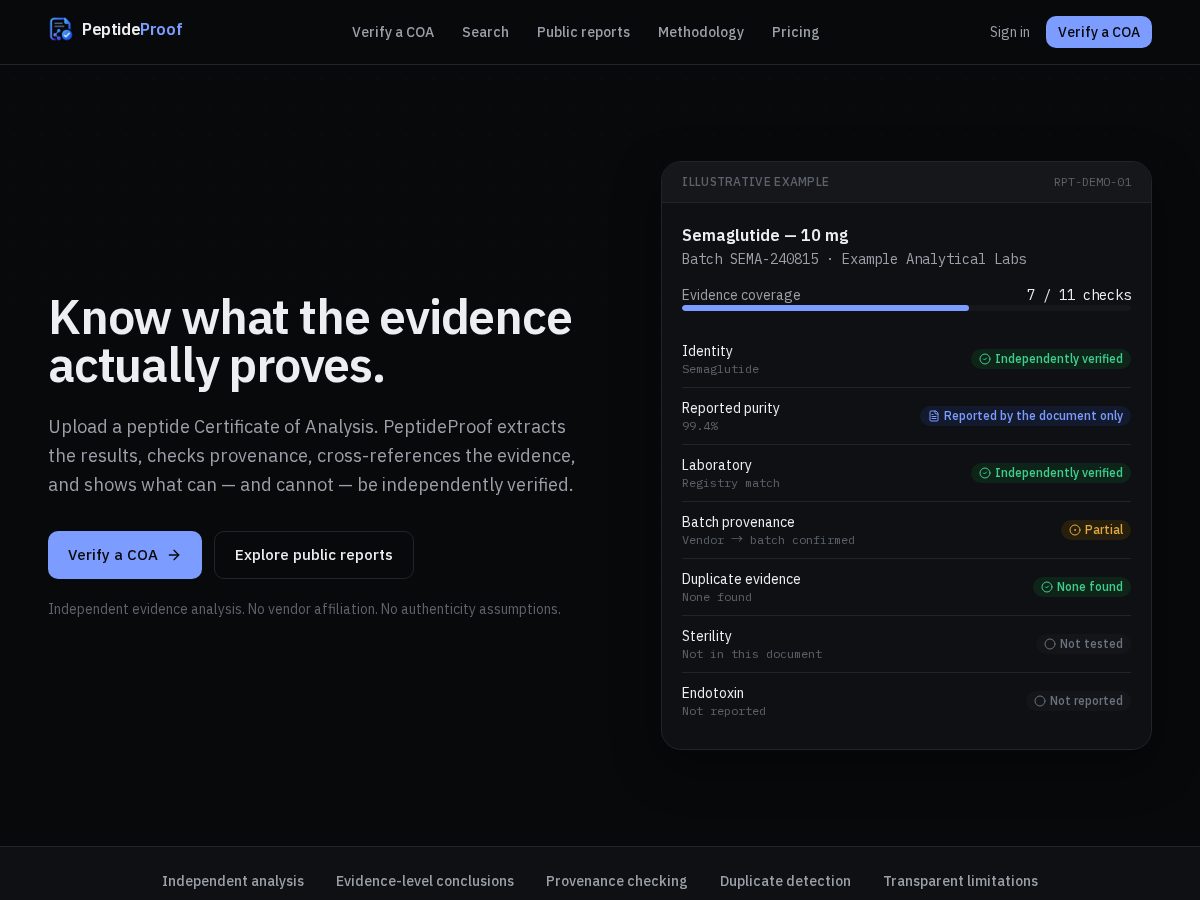Click the Sterility row label

707,636
